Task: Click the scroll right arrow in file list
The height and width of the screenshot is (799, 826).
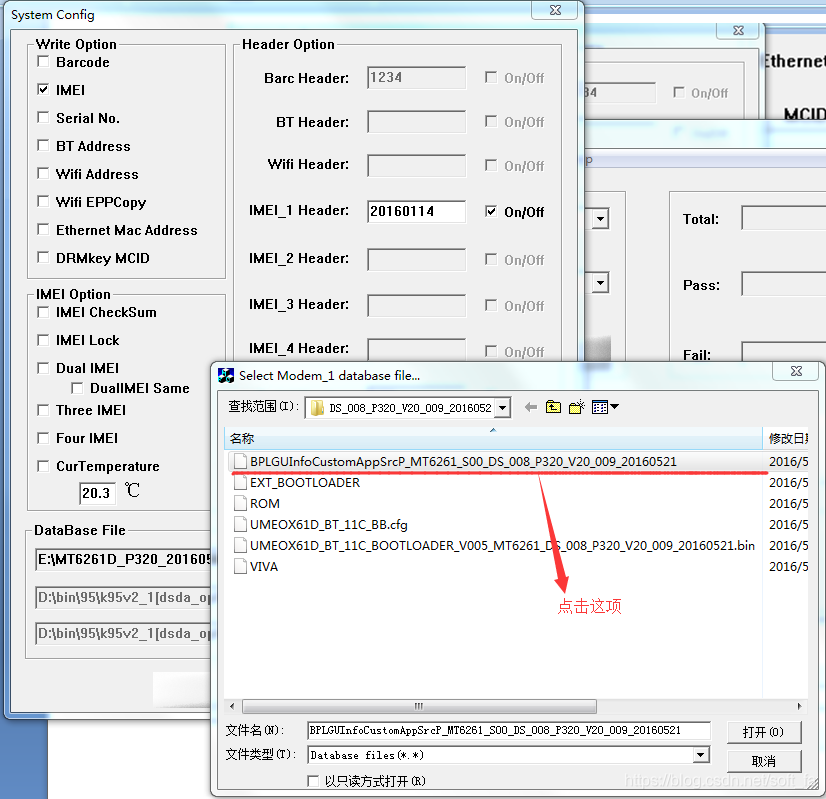Action: click(800, 706)
